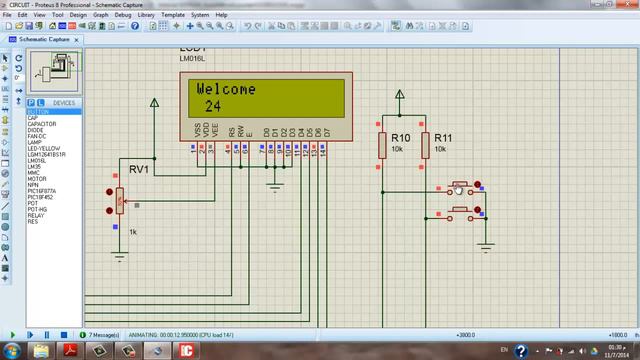Click the Windows Start button
The image size is (640, 360).
coord(12,351)
